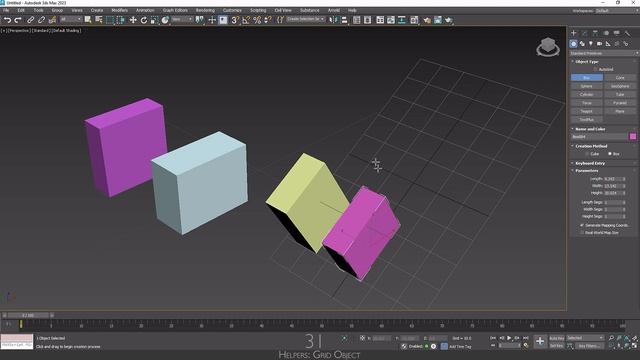Image resolution: width=640 pixels, height=360 pixels.
Task: Collapse the Parameters rollout
Action: (x=586, y=171)
